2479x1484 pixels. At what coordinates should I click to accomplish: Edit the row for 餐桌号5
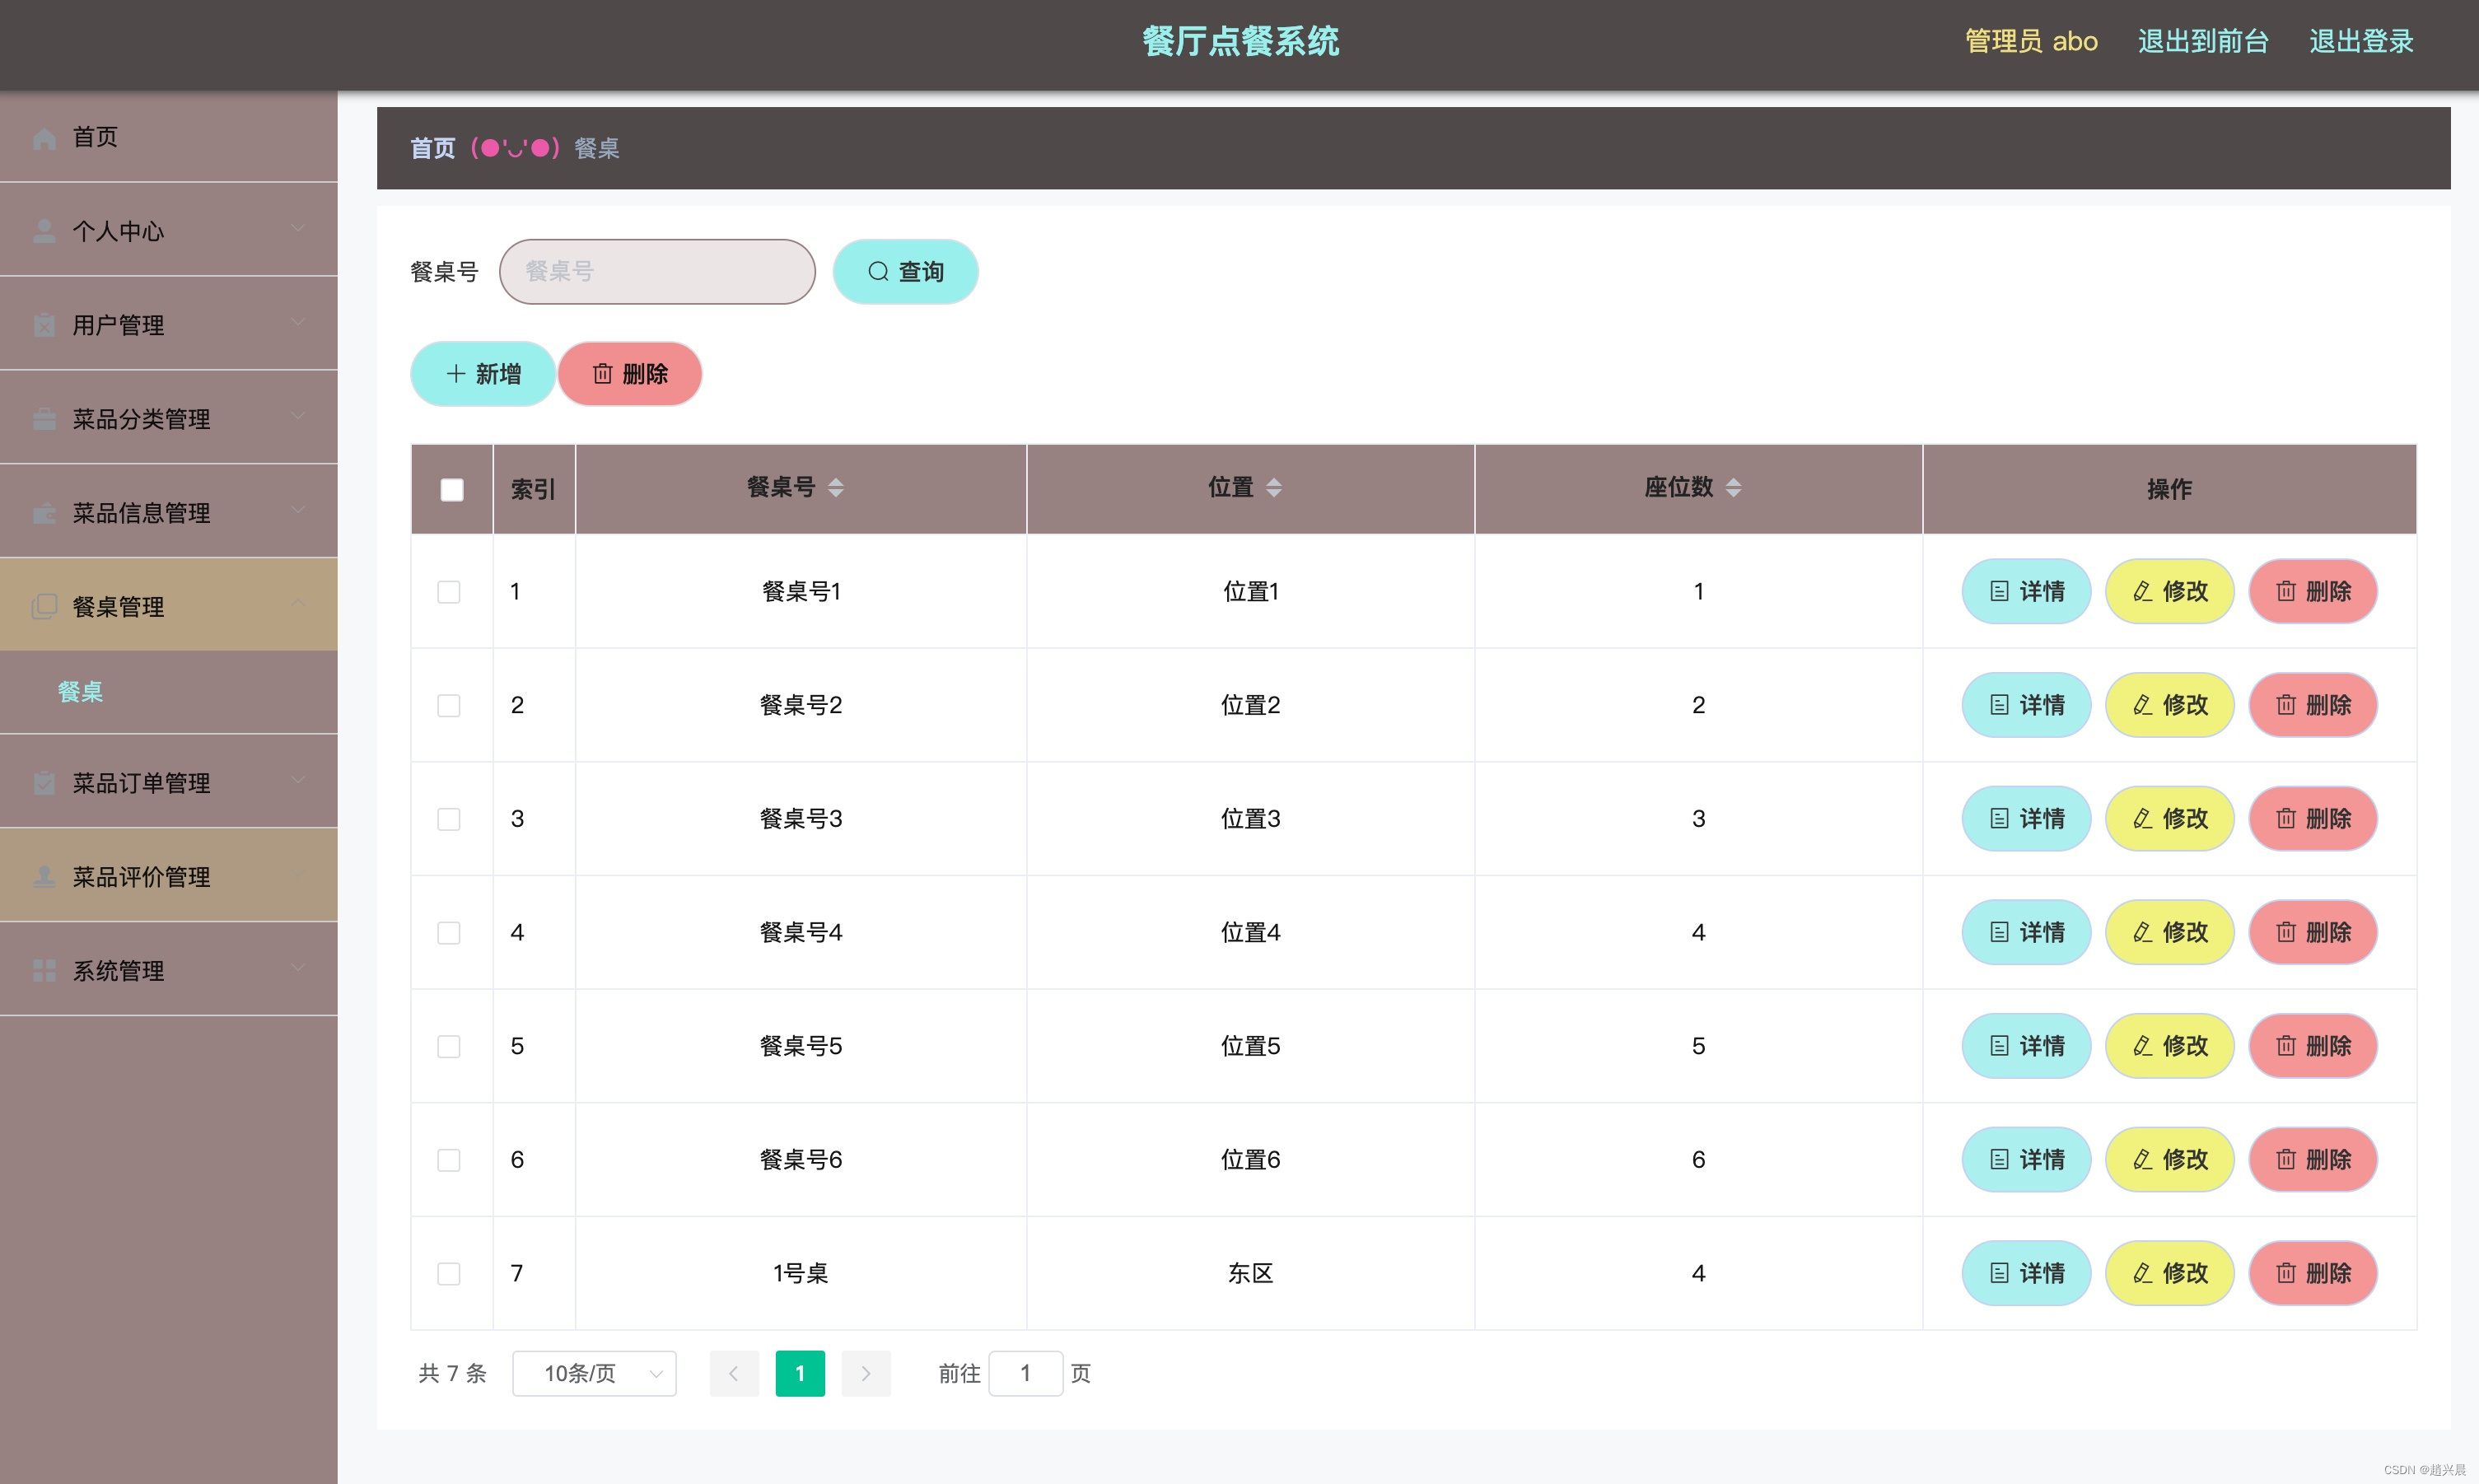(x=2169, y=1046)
